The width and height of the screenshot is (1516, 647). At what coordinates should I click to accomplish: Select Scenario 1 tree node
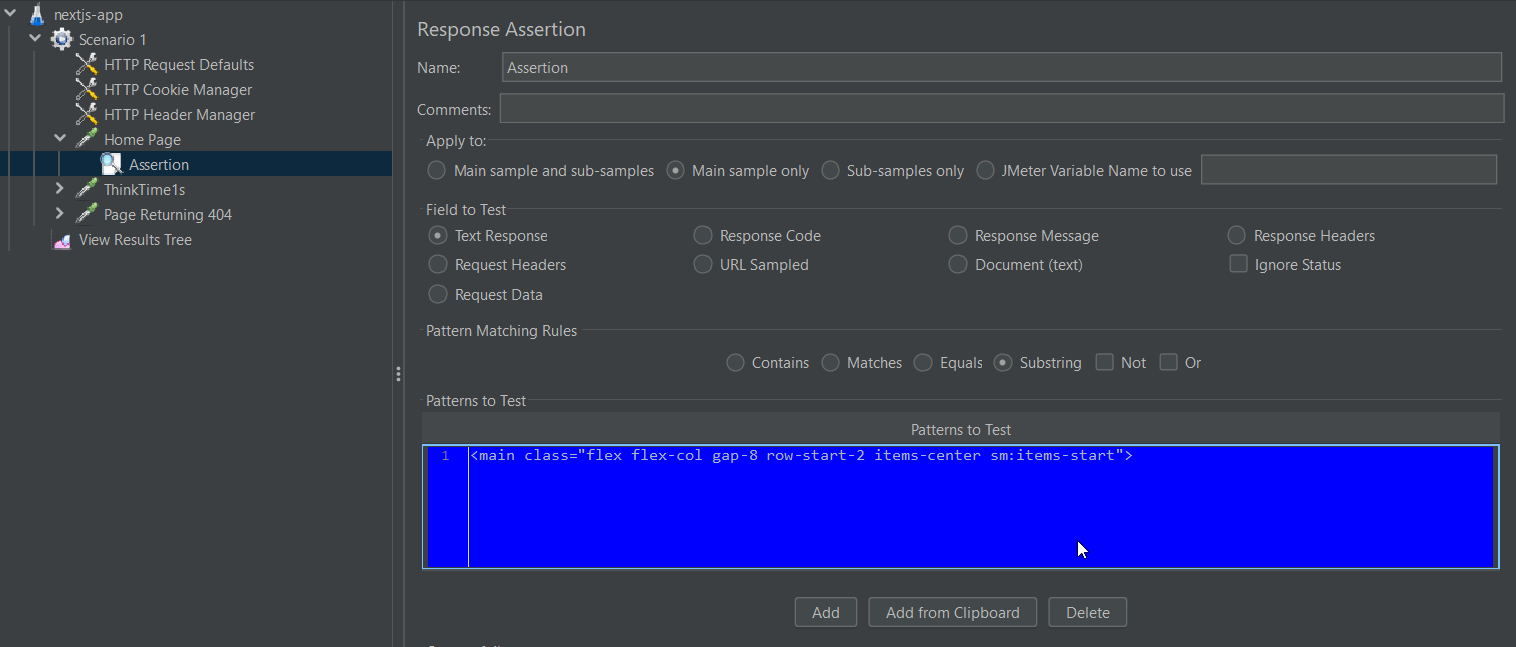(x=113, y=40)
